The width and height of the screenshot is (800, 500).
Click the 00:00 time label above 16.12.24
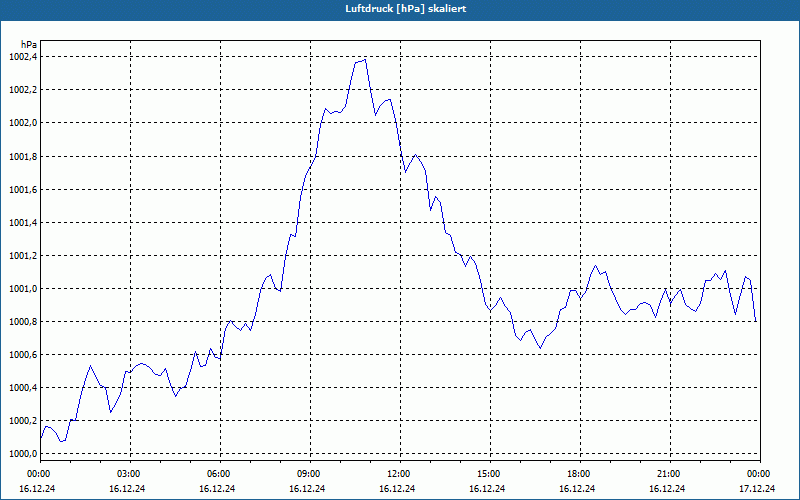click(37, 474)
